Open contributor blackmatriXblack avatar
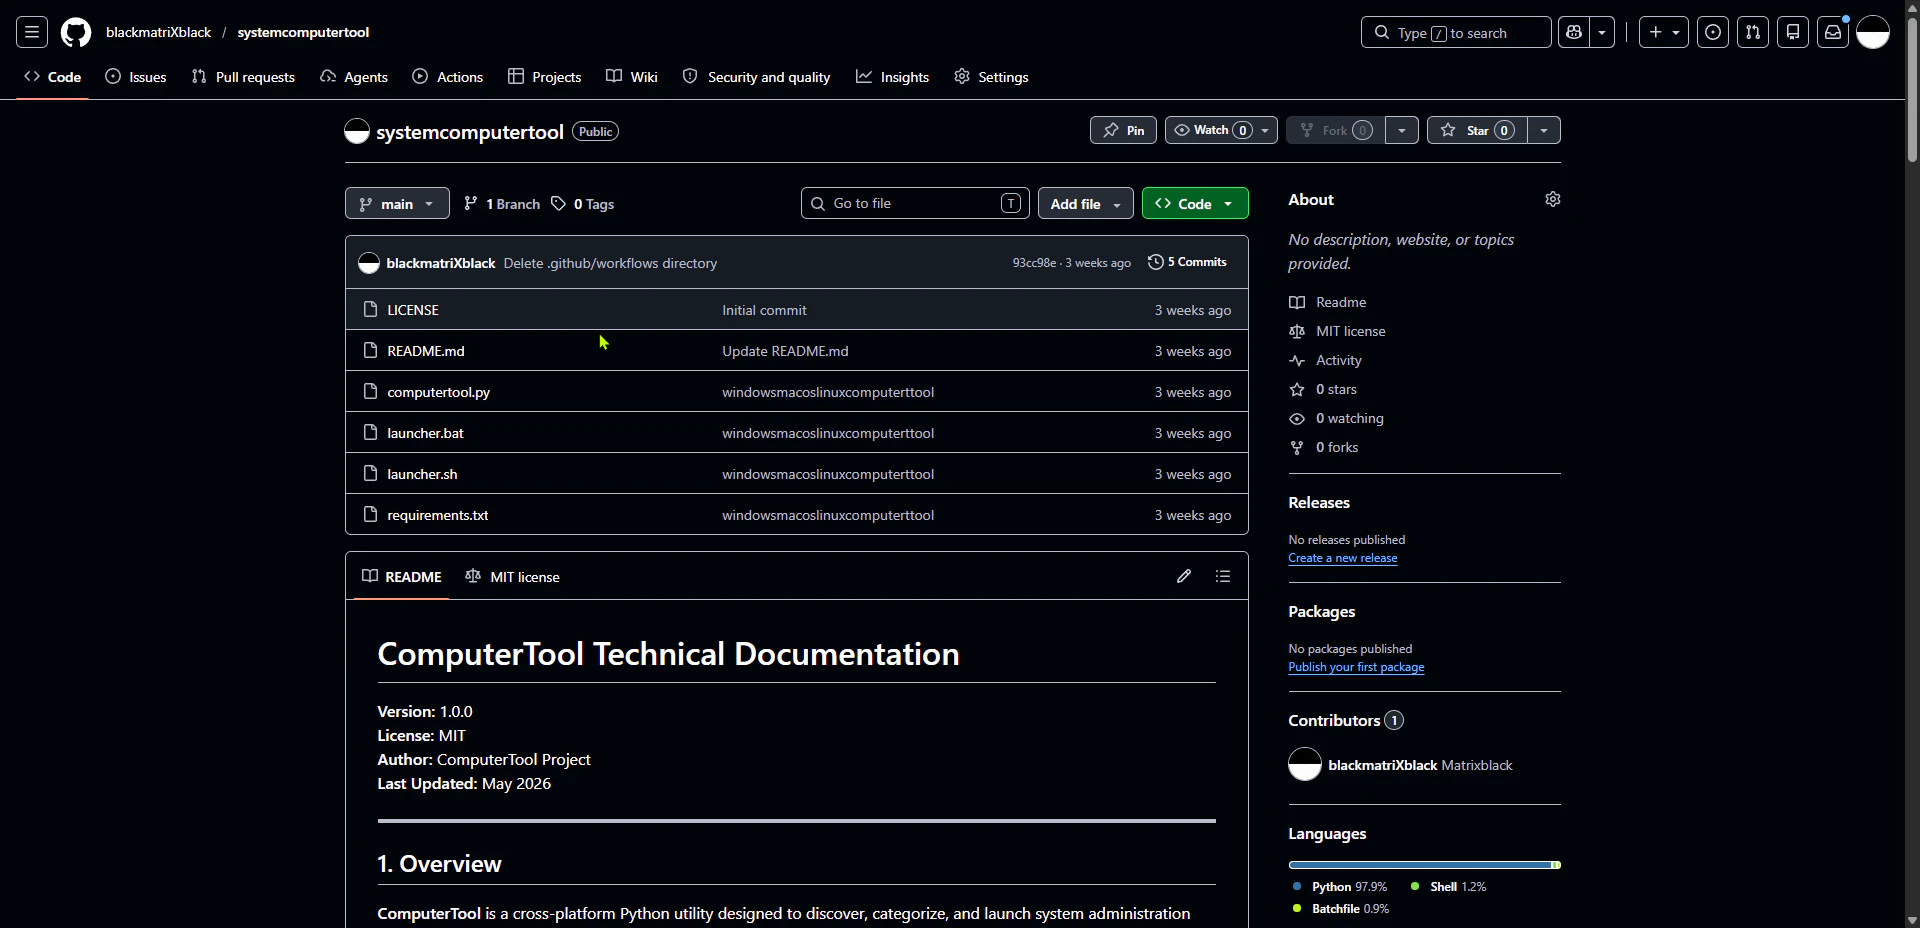This screenshot has height=928, width=1920. (1305, 765)
